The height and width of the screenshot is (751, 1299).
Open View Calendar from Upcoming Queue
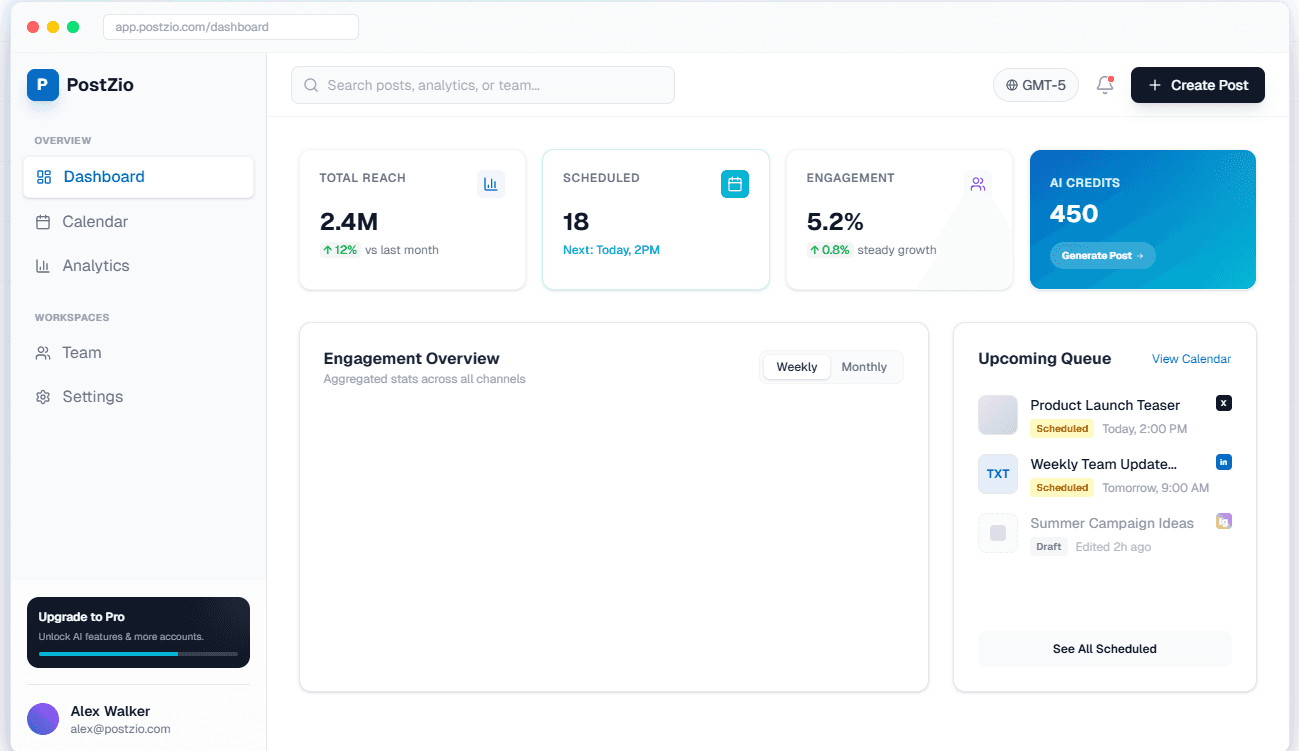(x=1191, y=359)
